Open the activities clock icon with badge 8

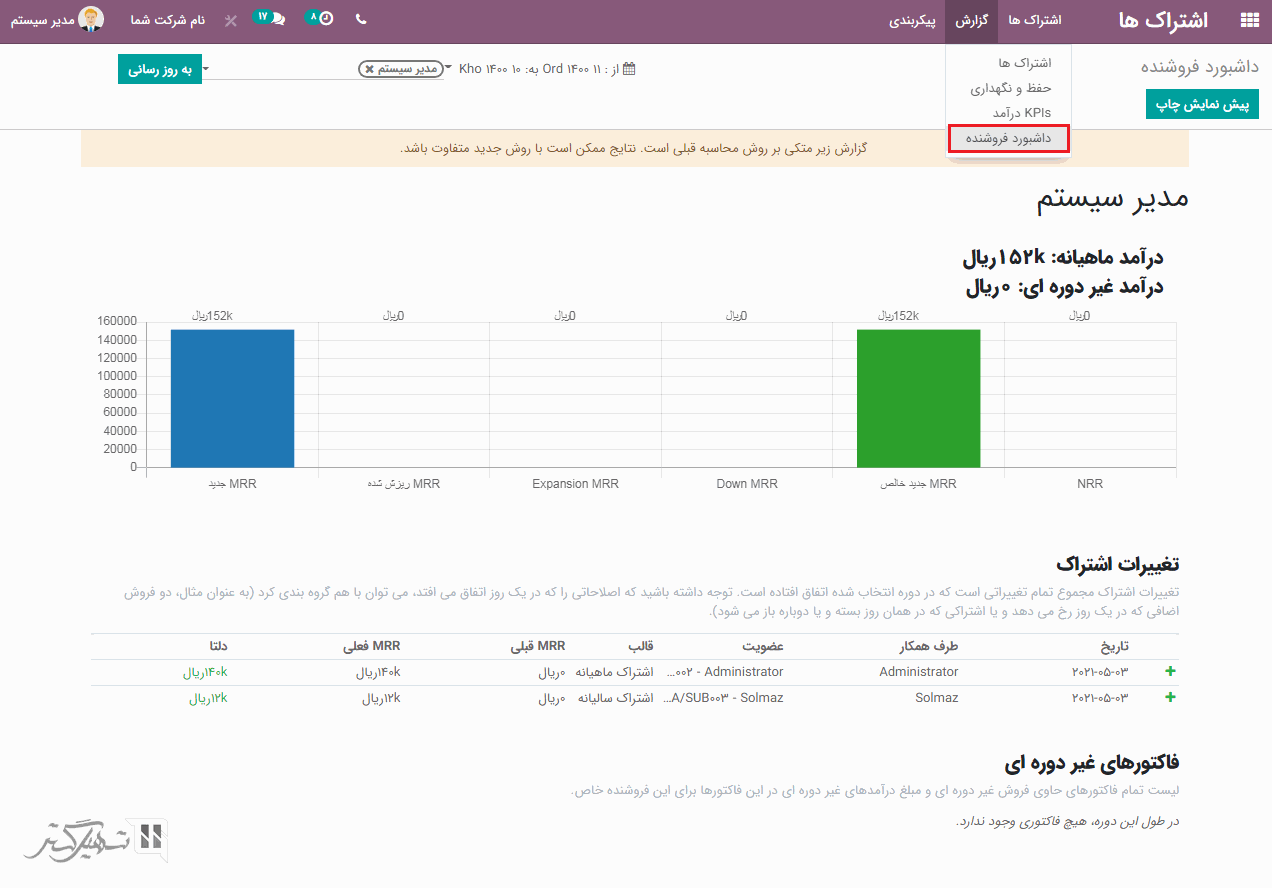(319, 18)
